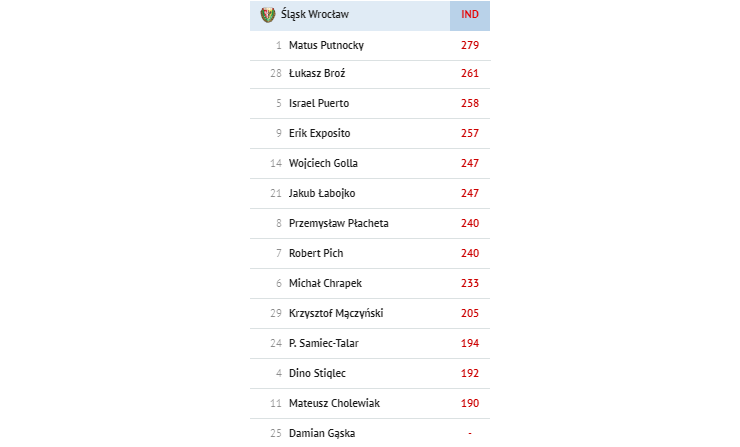Click the 279 index value for Putnocky

click(470, 45)
